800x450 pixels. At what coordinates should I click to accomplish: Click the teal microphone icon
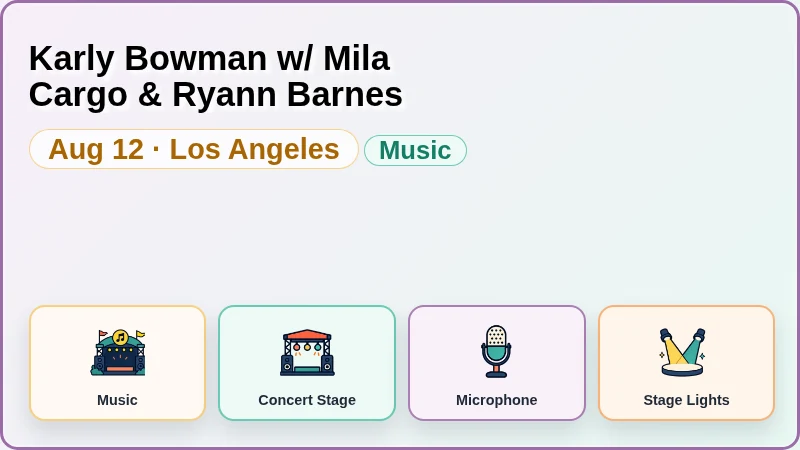[x=496, y=352]
